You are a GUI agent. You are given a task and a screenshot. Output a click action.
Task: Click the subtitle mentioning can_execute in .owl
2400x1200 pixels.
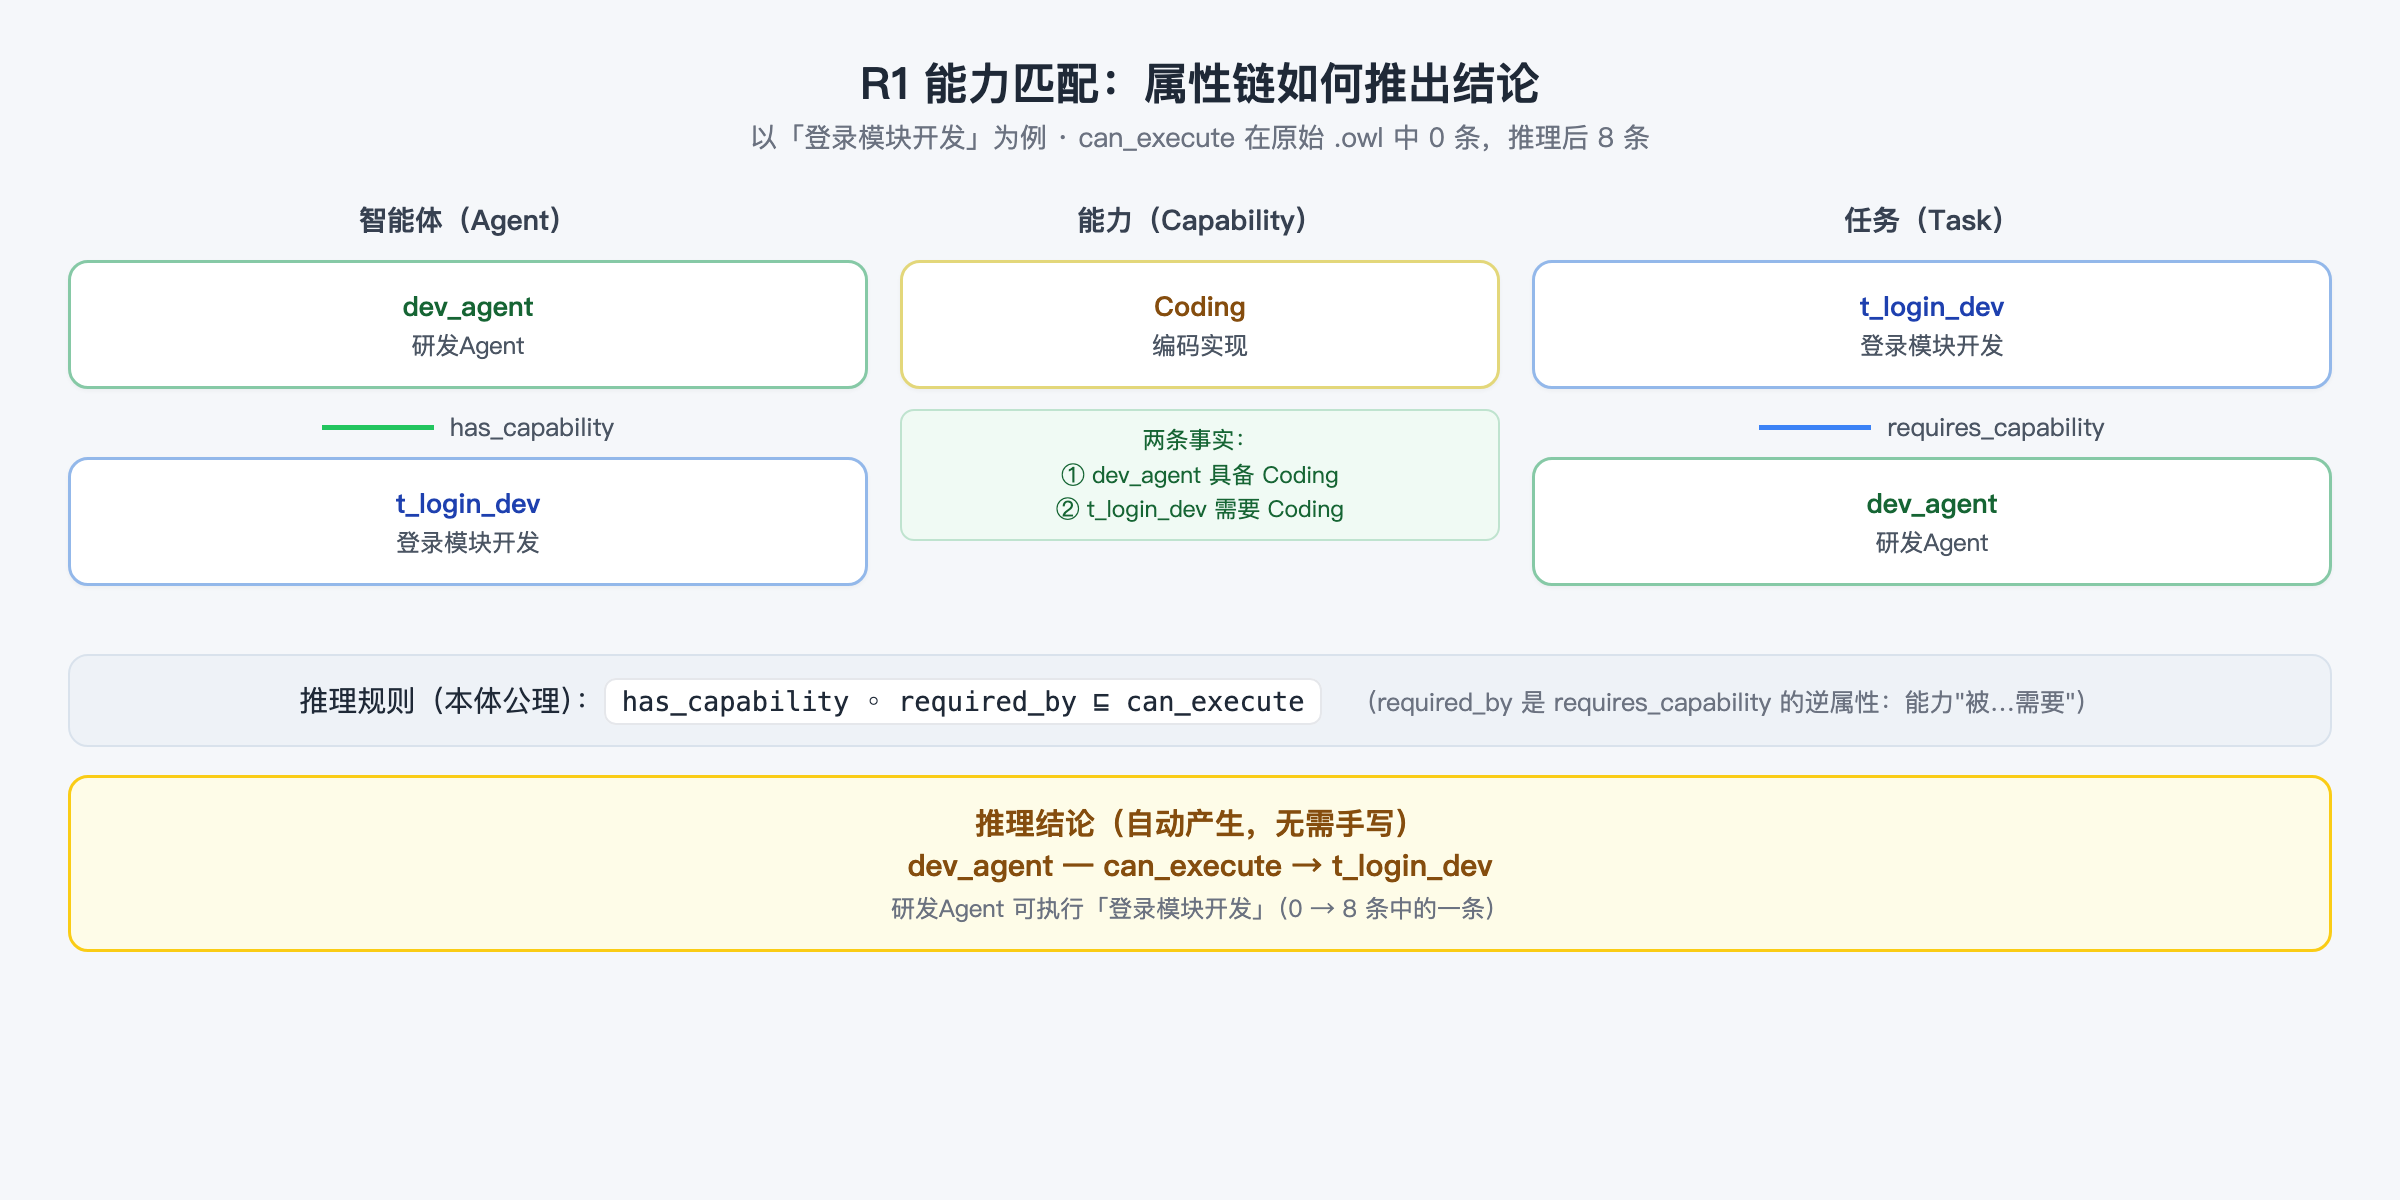(1199, 138)
